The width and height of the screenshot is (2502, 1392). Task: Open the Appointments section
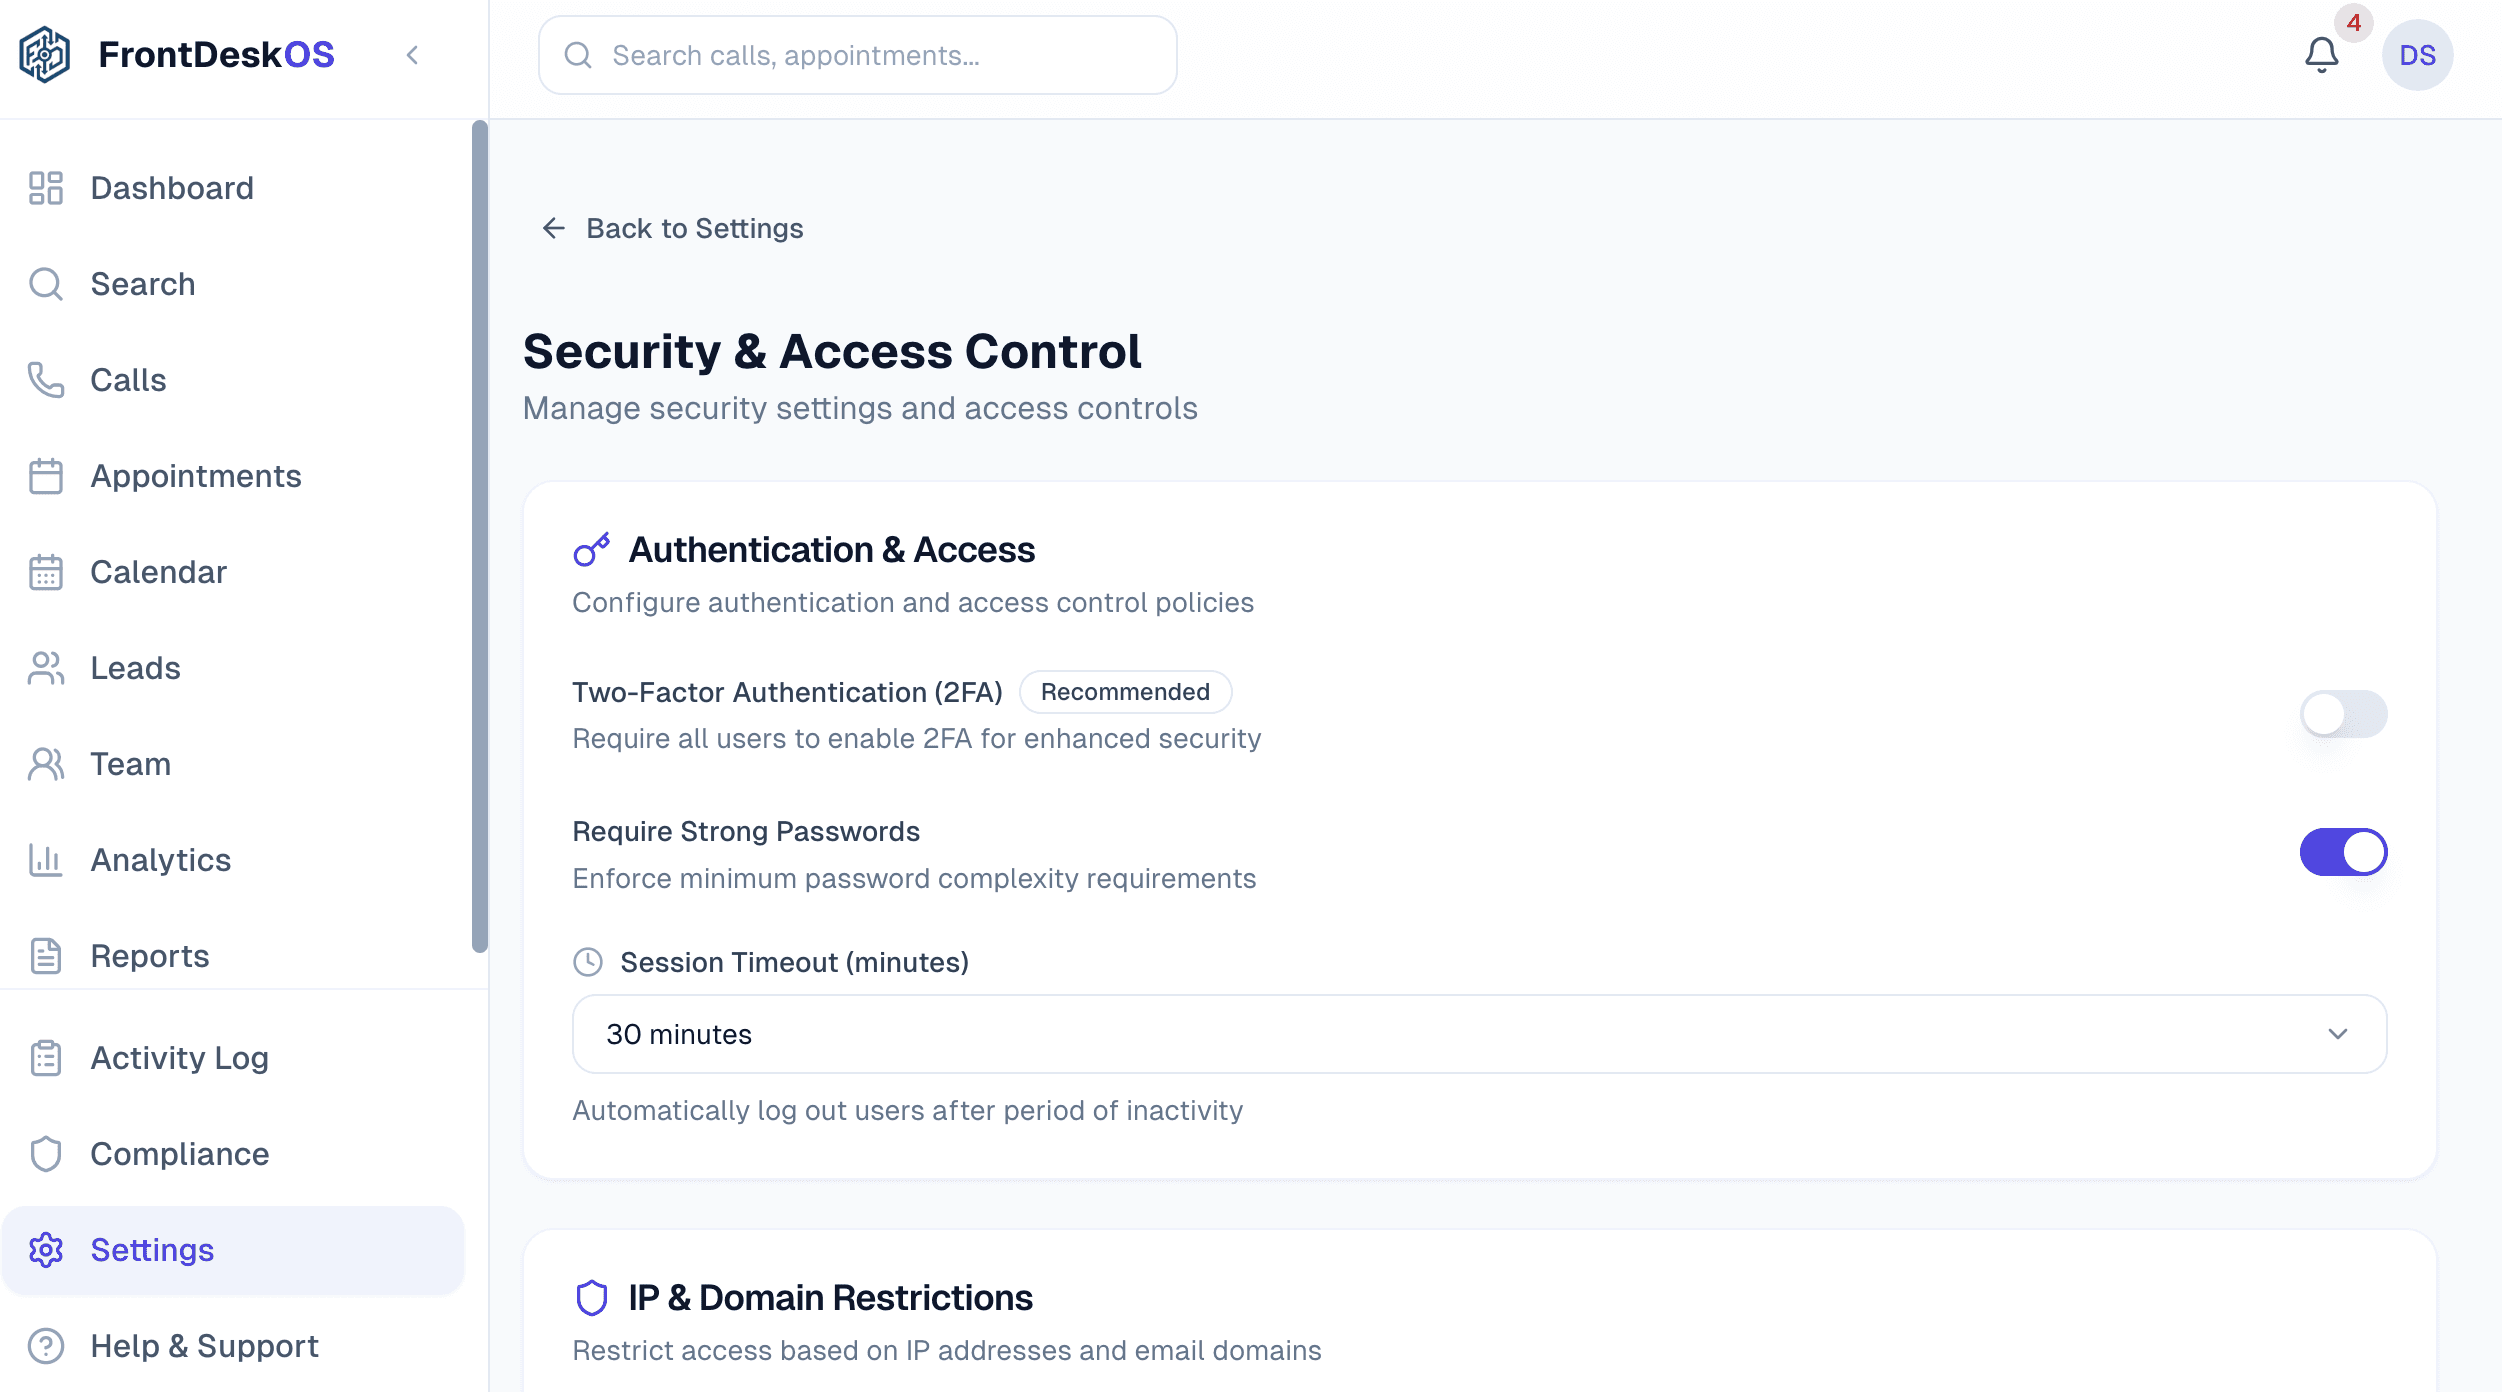(x=196, y=476)
